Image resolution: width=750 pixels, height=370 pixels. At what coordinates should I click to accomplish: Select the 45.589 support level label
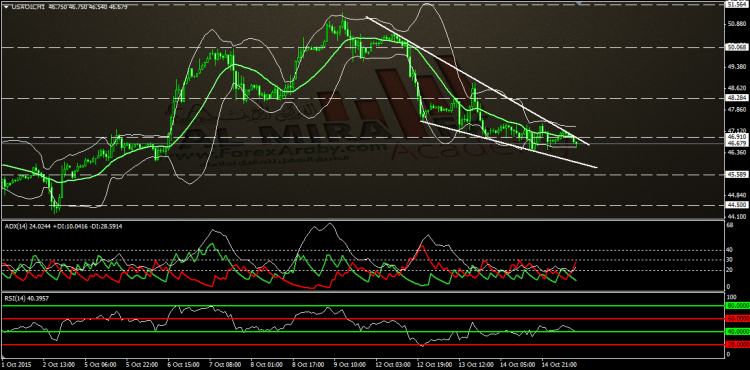click(x=737, y=174)
